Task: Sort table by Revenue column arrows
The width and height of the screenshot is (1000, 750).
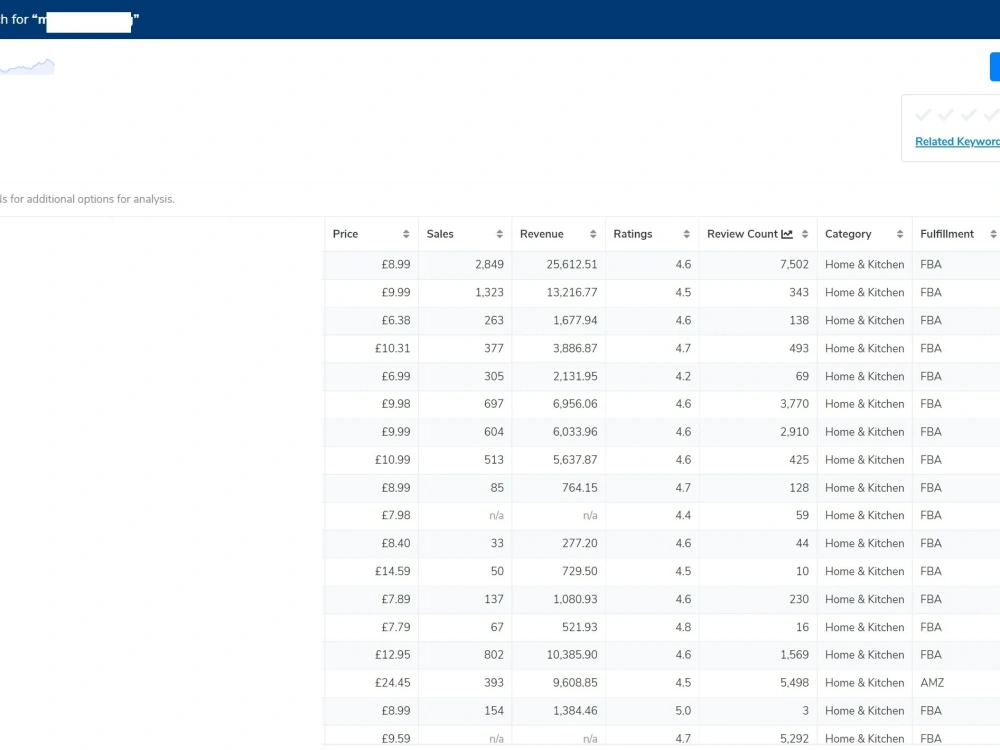Action: (592, 234)
